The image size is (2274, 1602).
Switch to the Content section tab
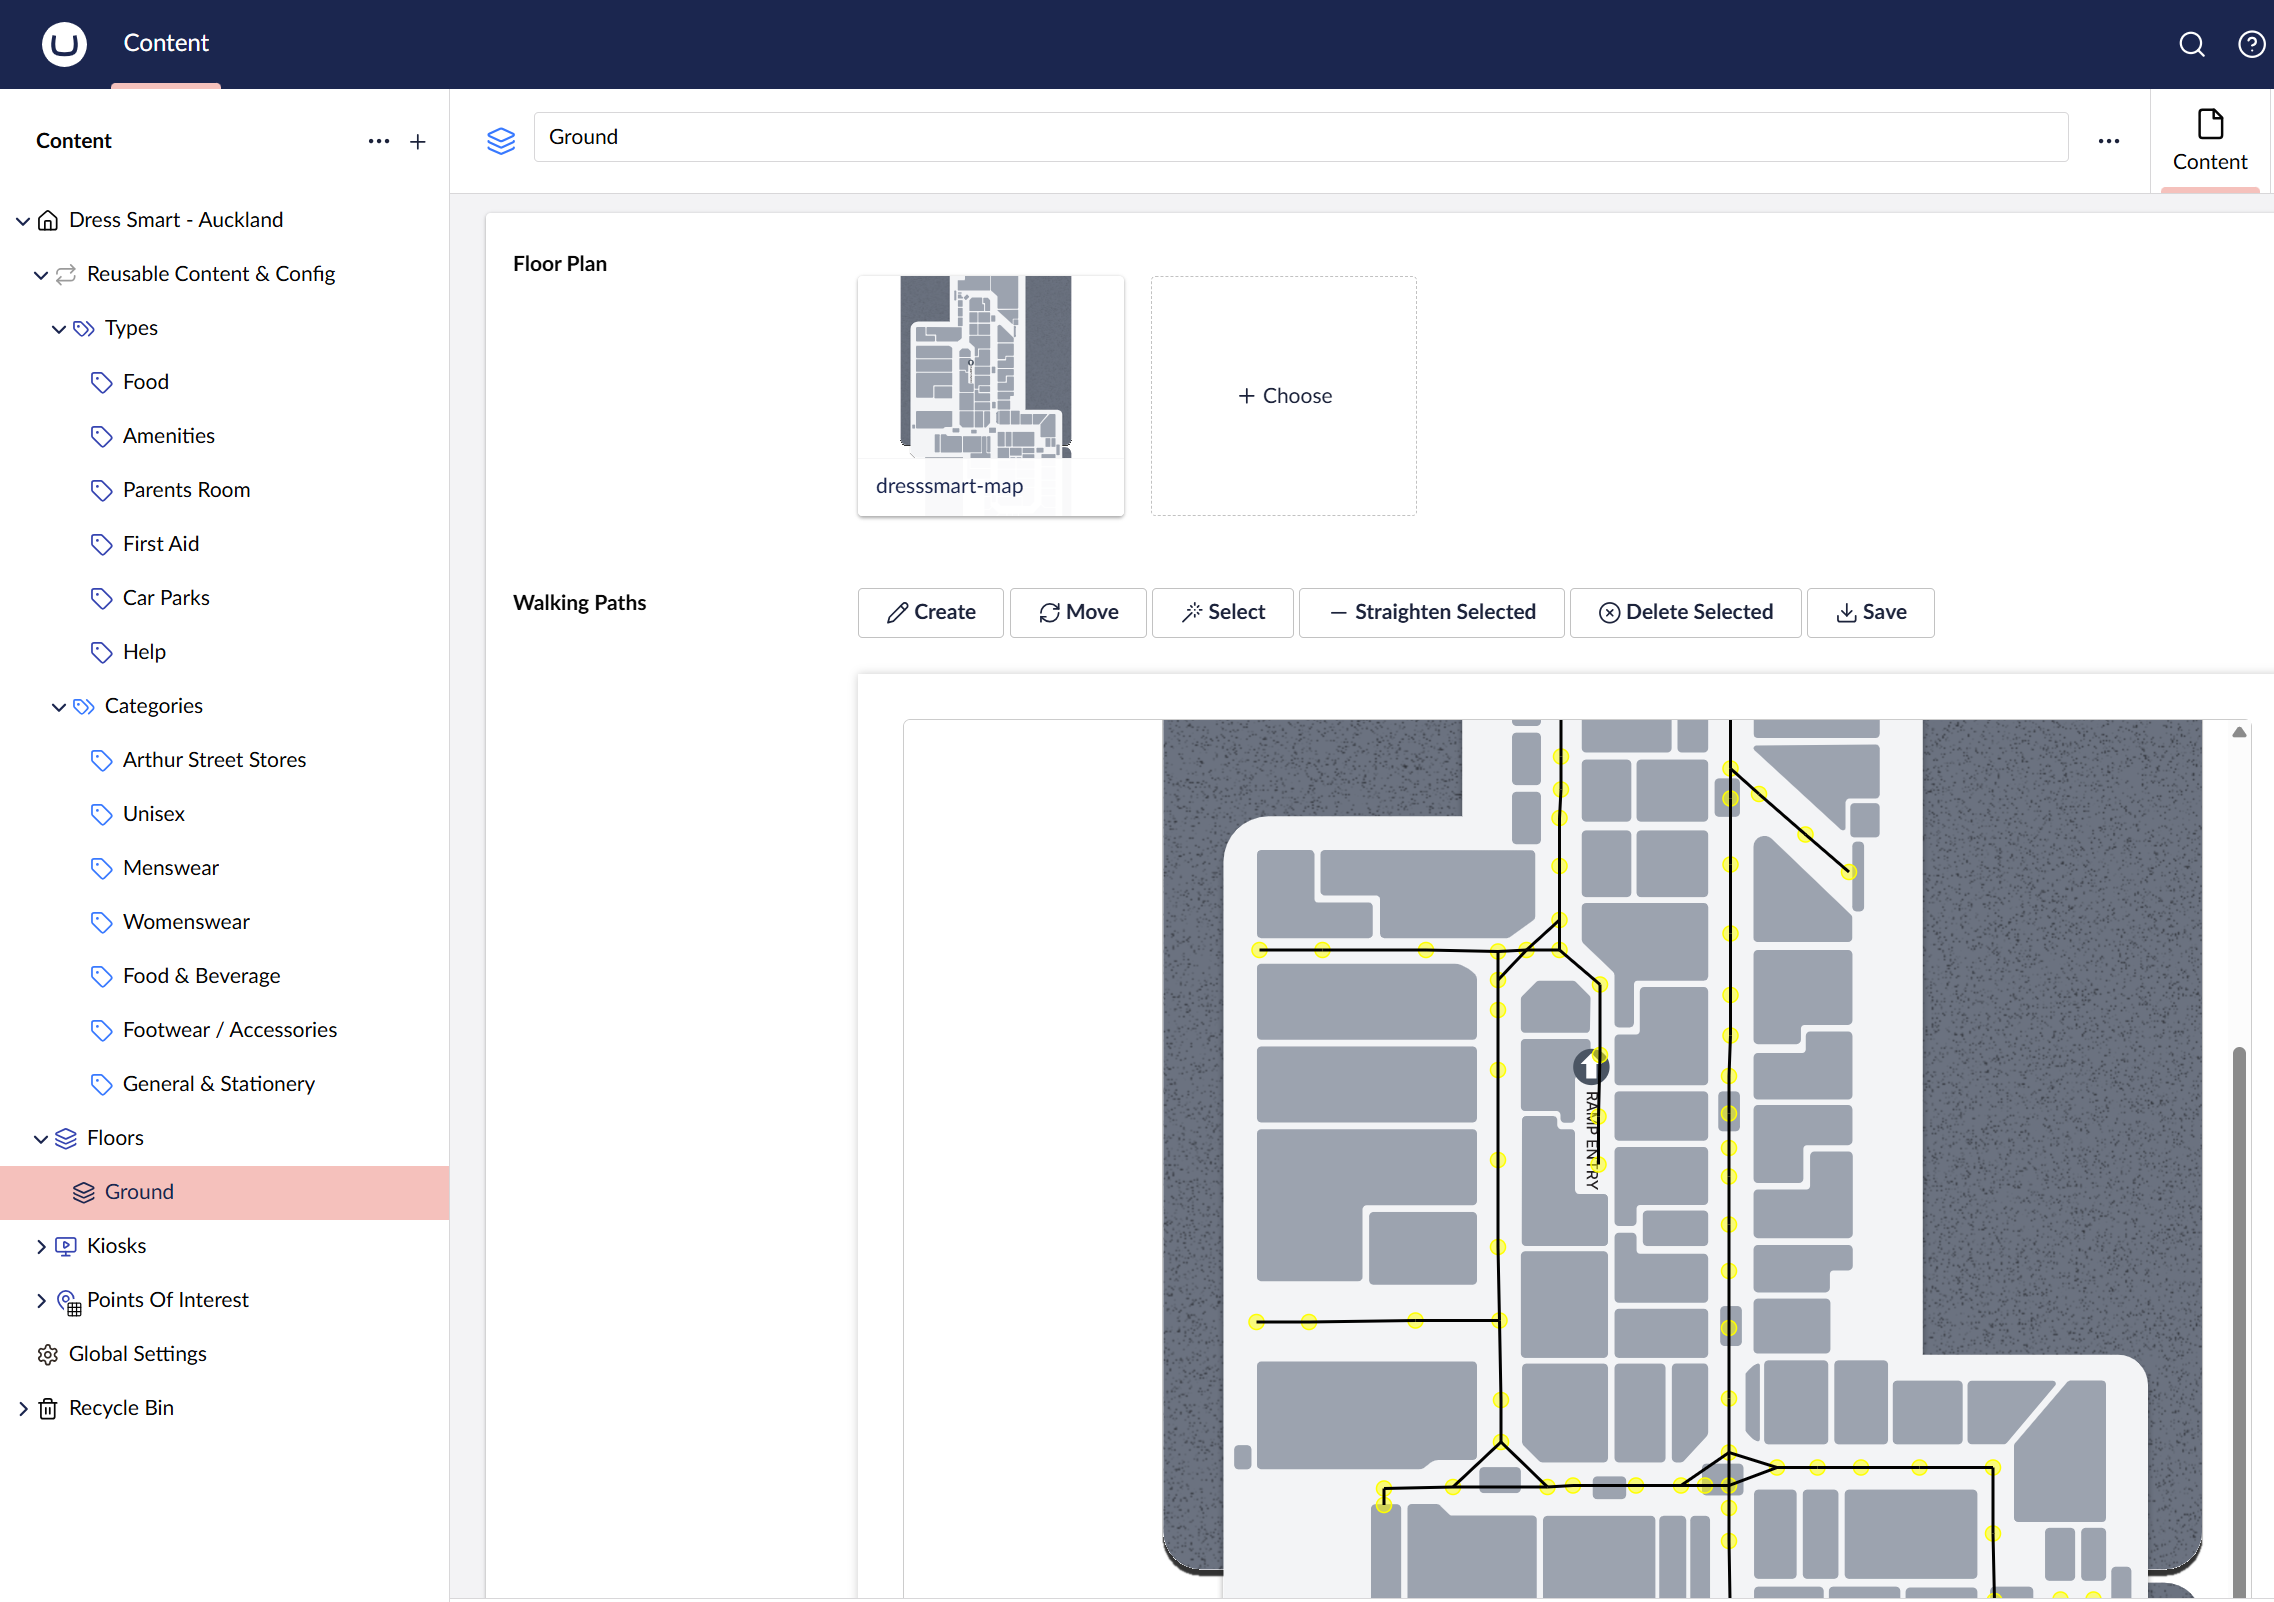(166, 44)
